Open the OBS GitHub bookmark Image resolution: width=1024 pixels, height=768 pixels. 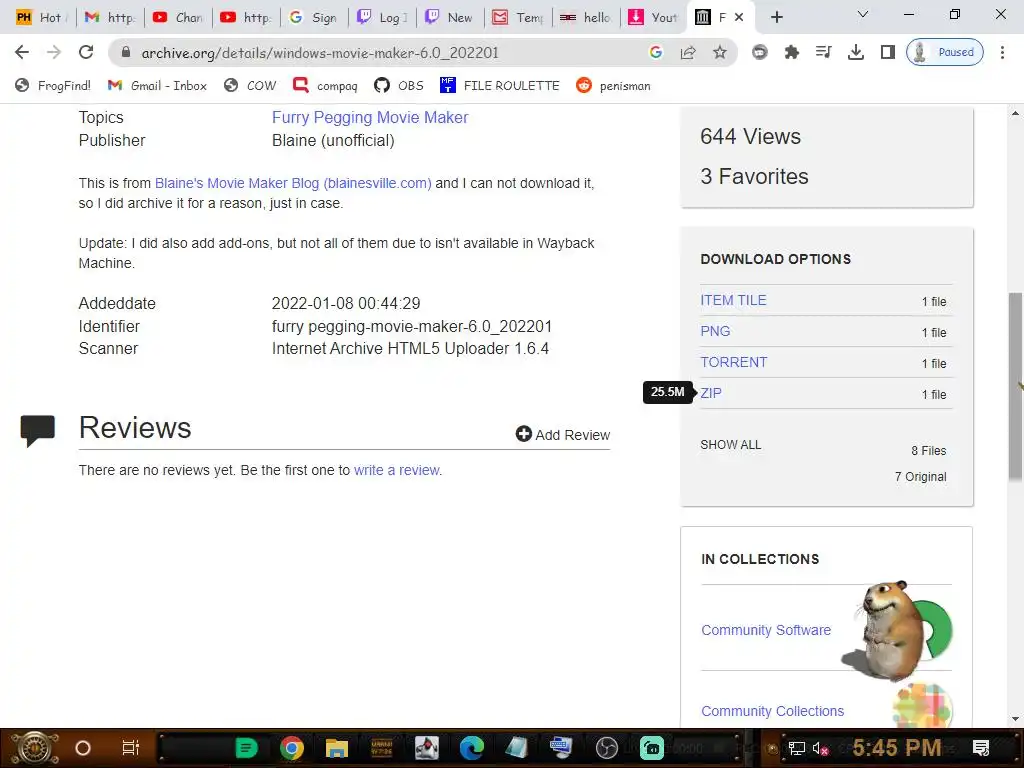click(398, 86)
